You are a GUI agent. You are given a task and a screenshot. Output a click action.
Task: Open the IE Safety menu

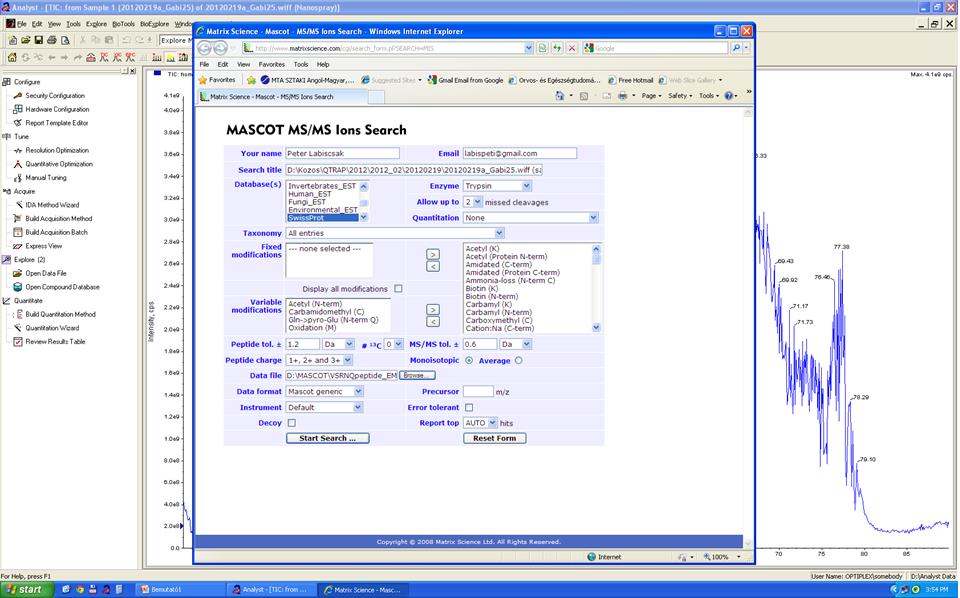[680, 96]
